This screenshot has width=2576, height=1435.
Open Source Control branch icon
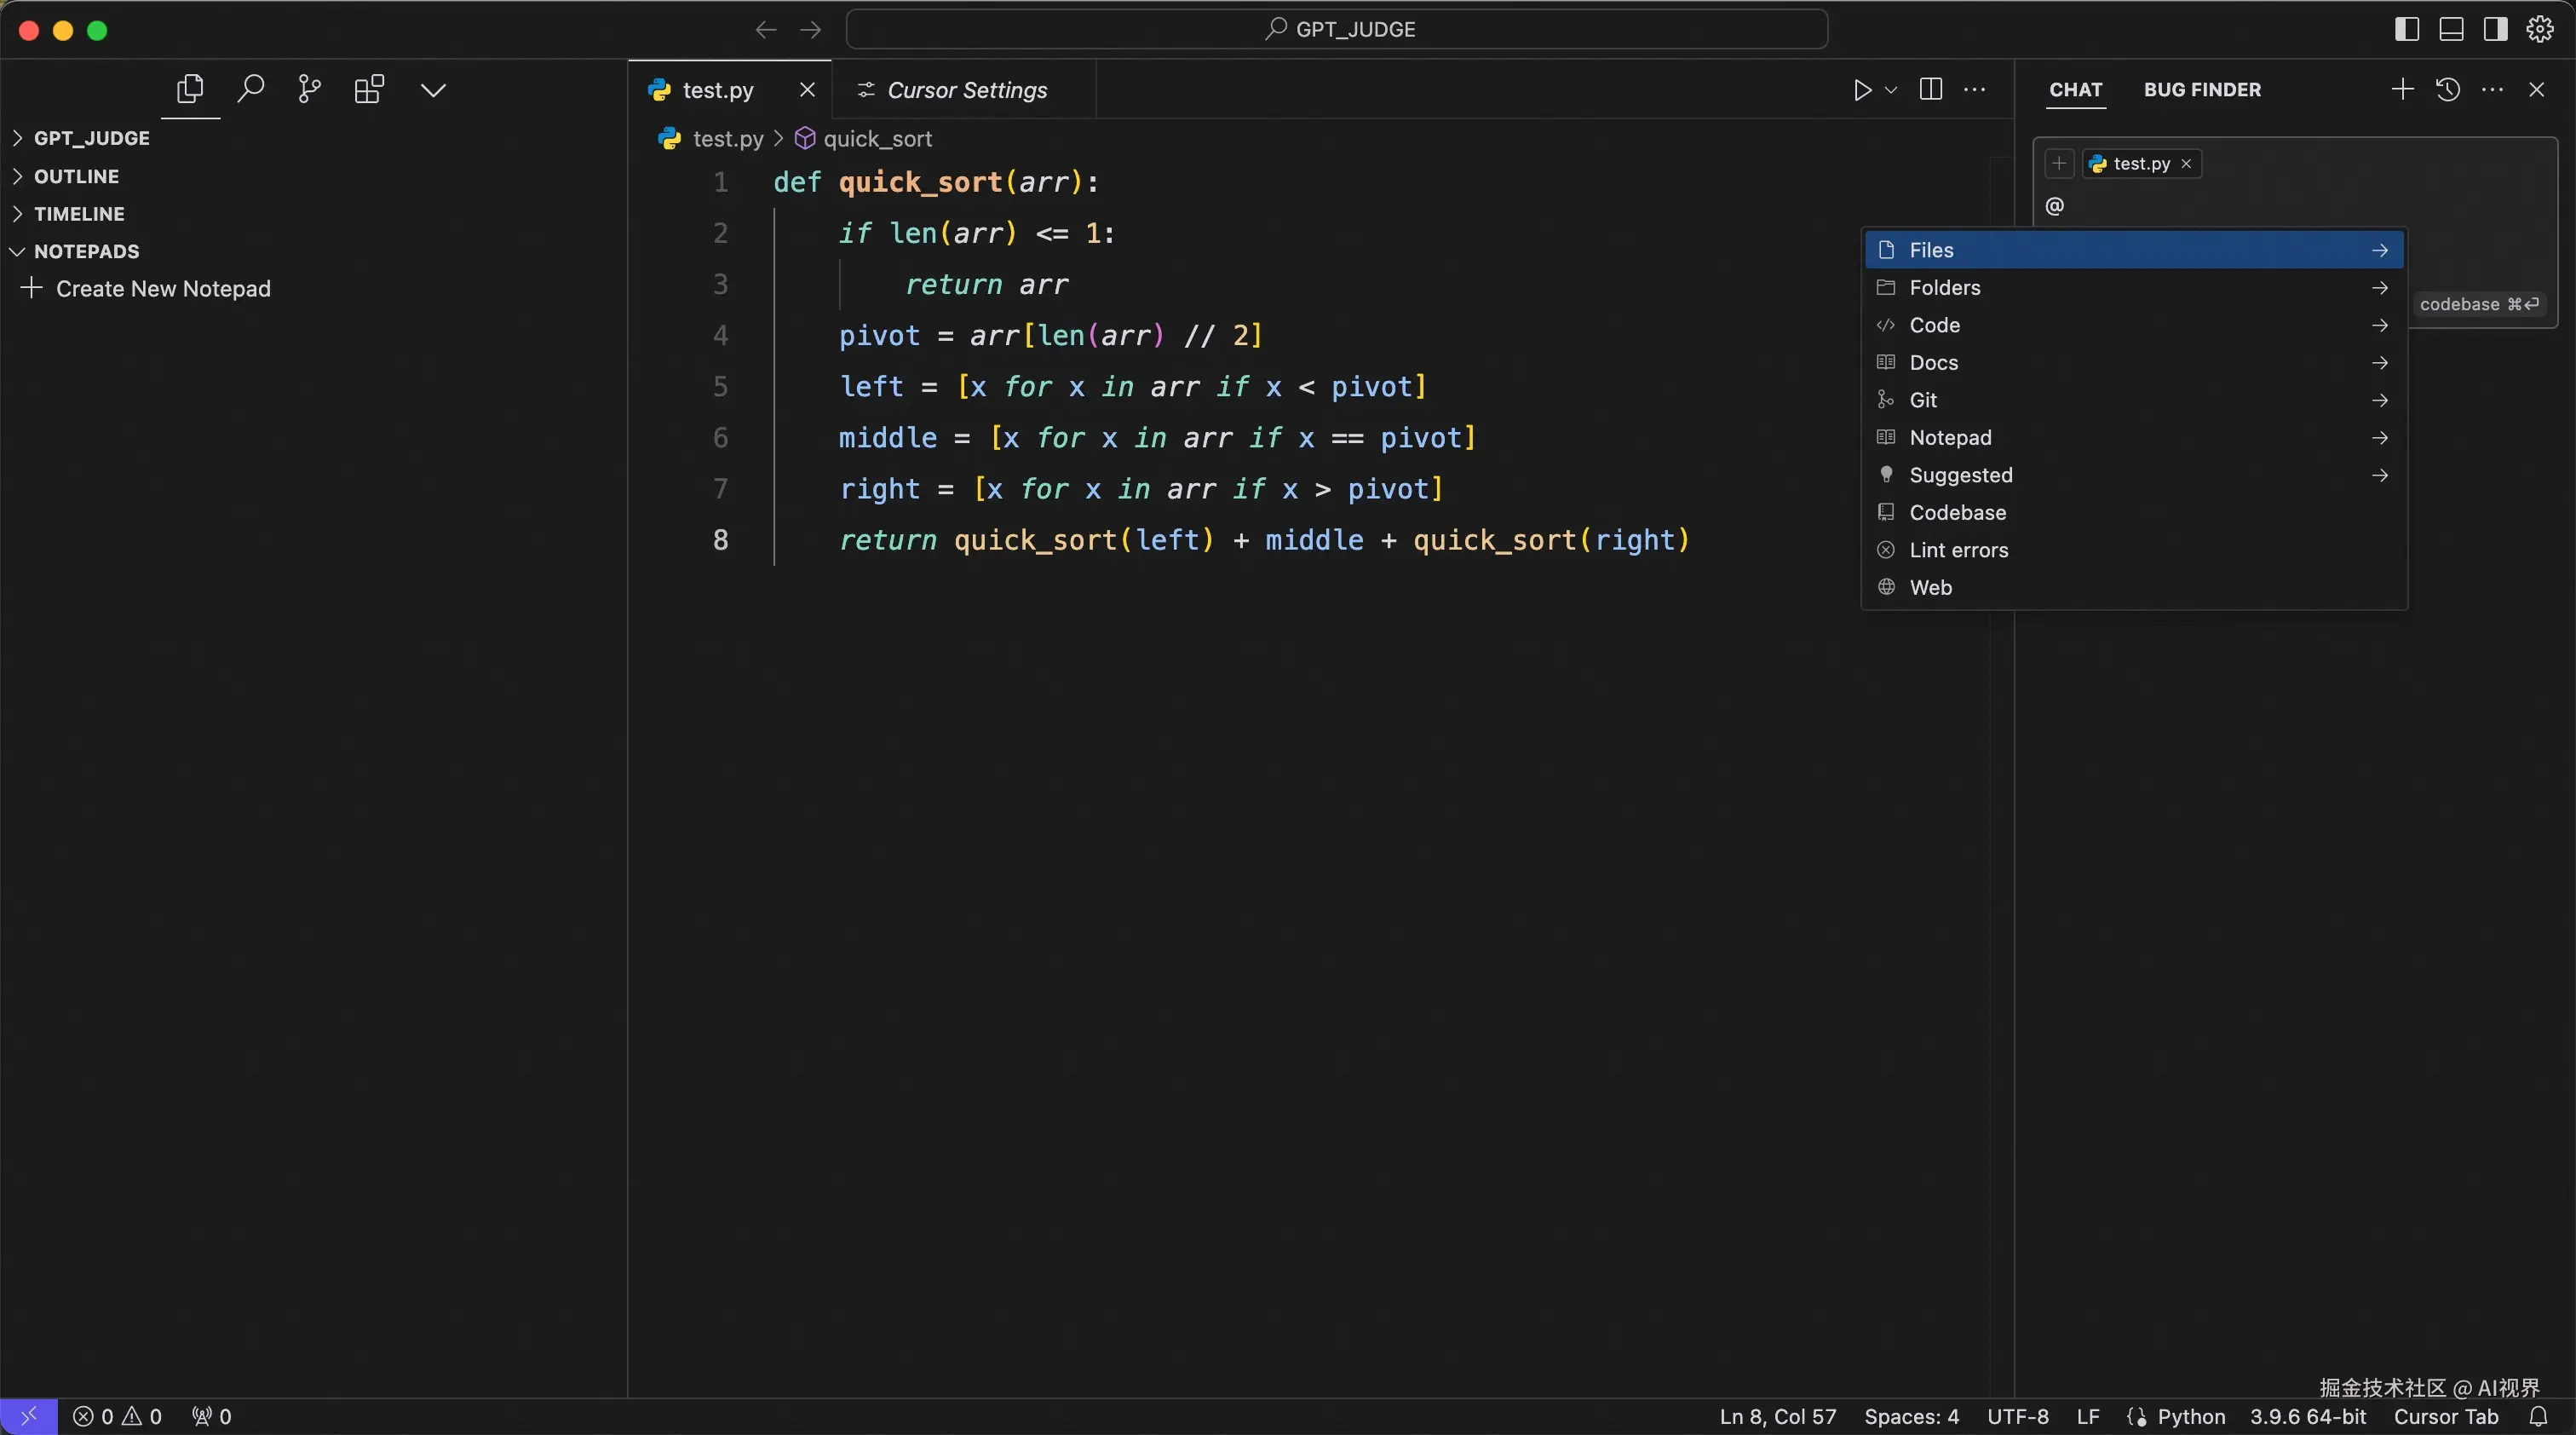309,90
